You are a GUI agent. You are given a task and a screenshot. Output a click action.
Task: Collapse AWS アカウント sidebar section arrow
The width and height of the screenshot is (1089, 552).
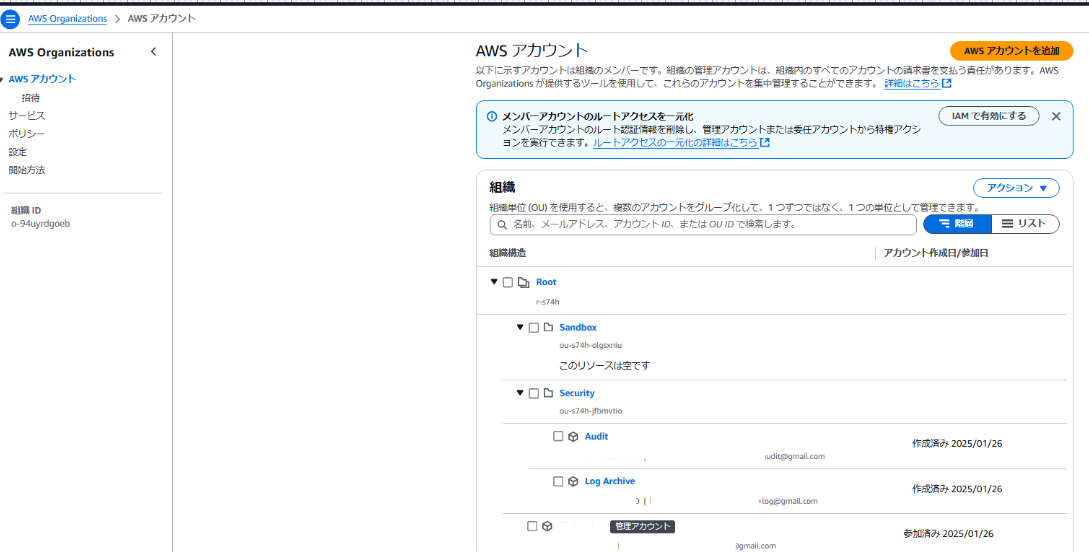tap(3, 79)
